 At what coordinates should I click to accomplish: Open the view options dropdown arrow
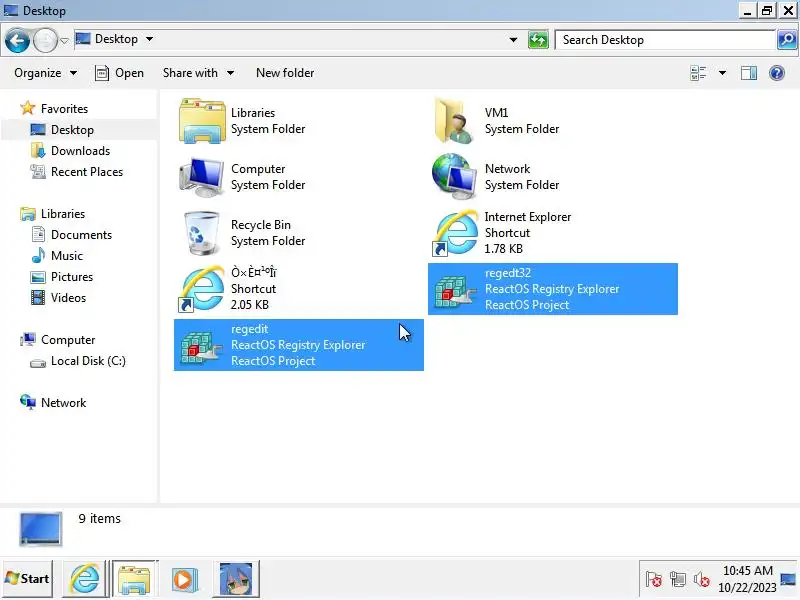point(722,73)
